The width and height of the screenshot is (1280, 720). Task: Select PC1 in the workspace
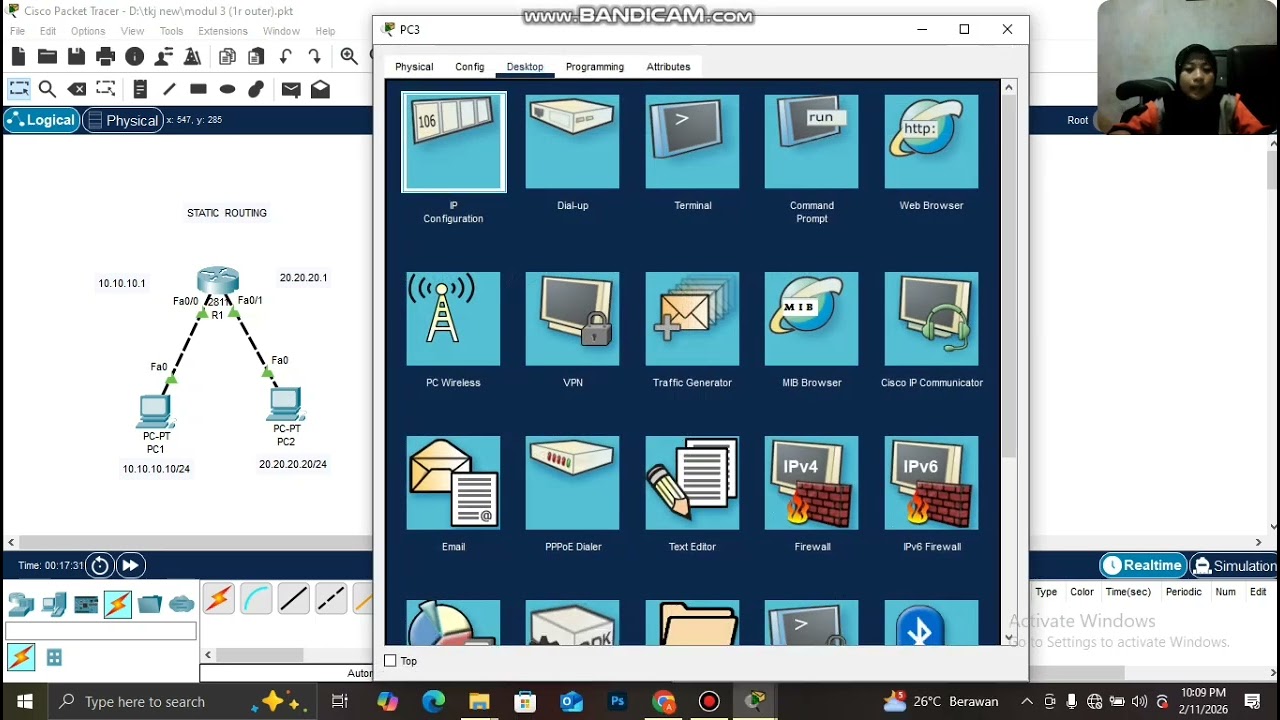[x=155, y=411]
